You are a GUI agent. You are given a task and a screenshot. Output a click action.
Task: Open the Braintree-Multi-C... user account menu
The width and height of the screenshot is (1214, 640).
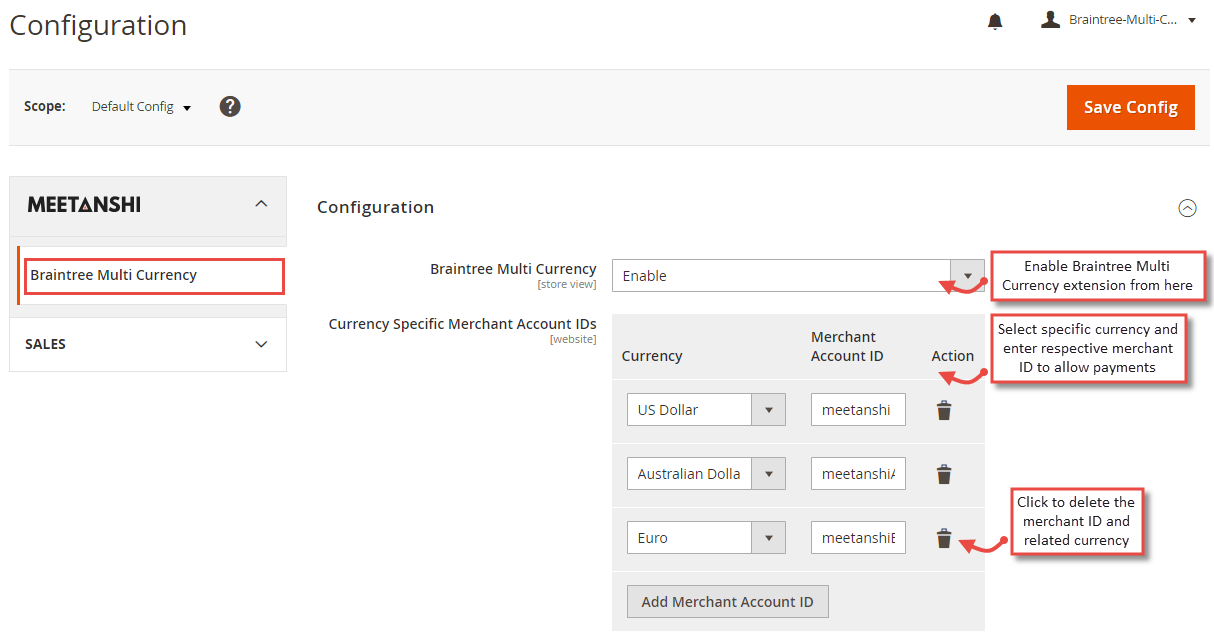click(1118, 20)
